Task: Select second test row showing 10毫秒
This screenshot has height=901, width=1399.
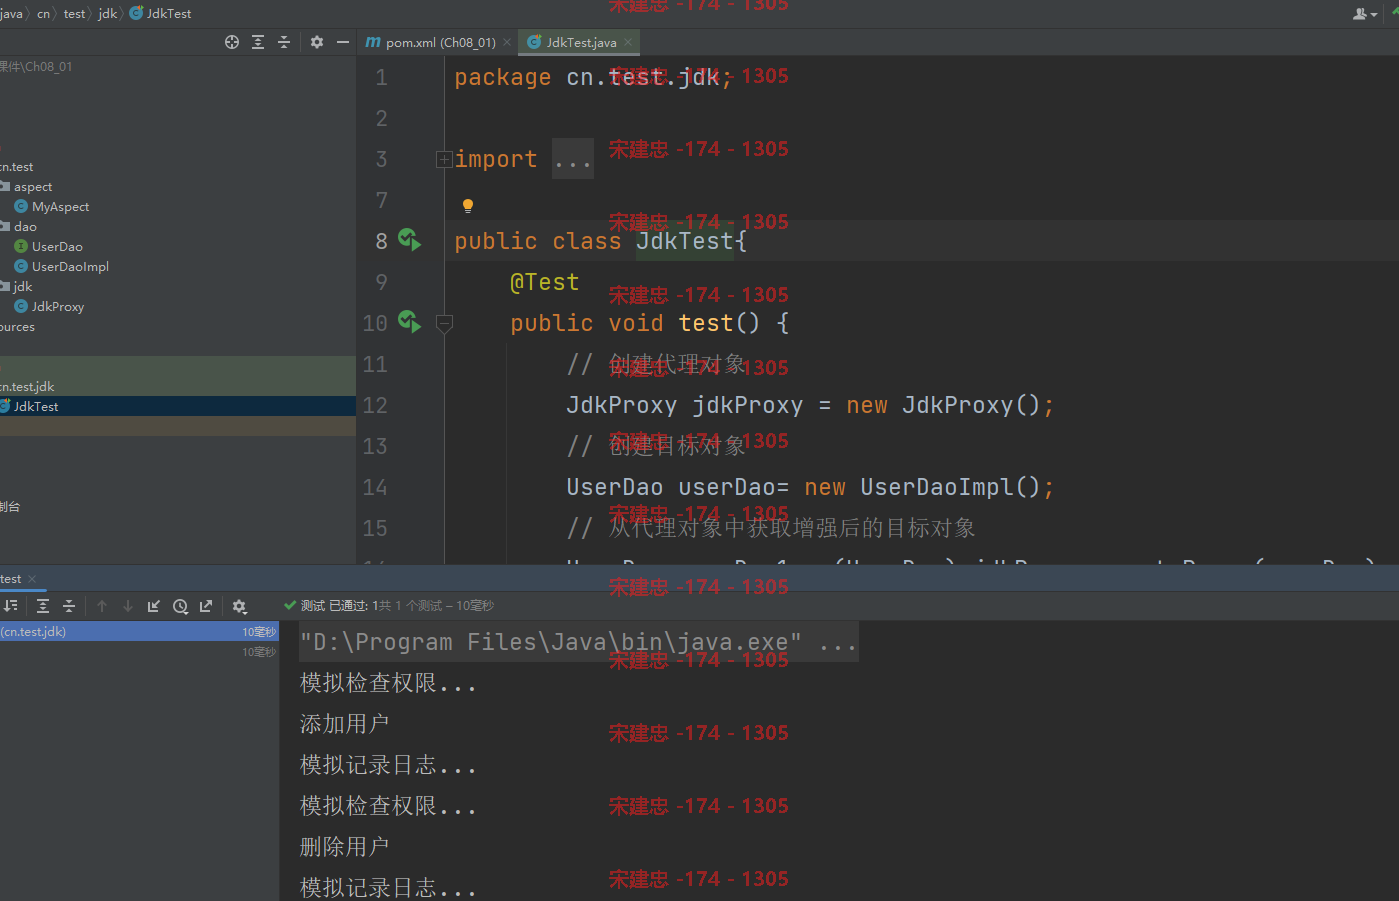Action: point(139,652)
